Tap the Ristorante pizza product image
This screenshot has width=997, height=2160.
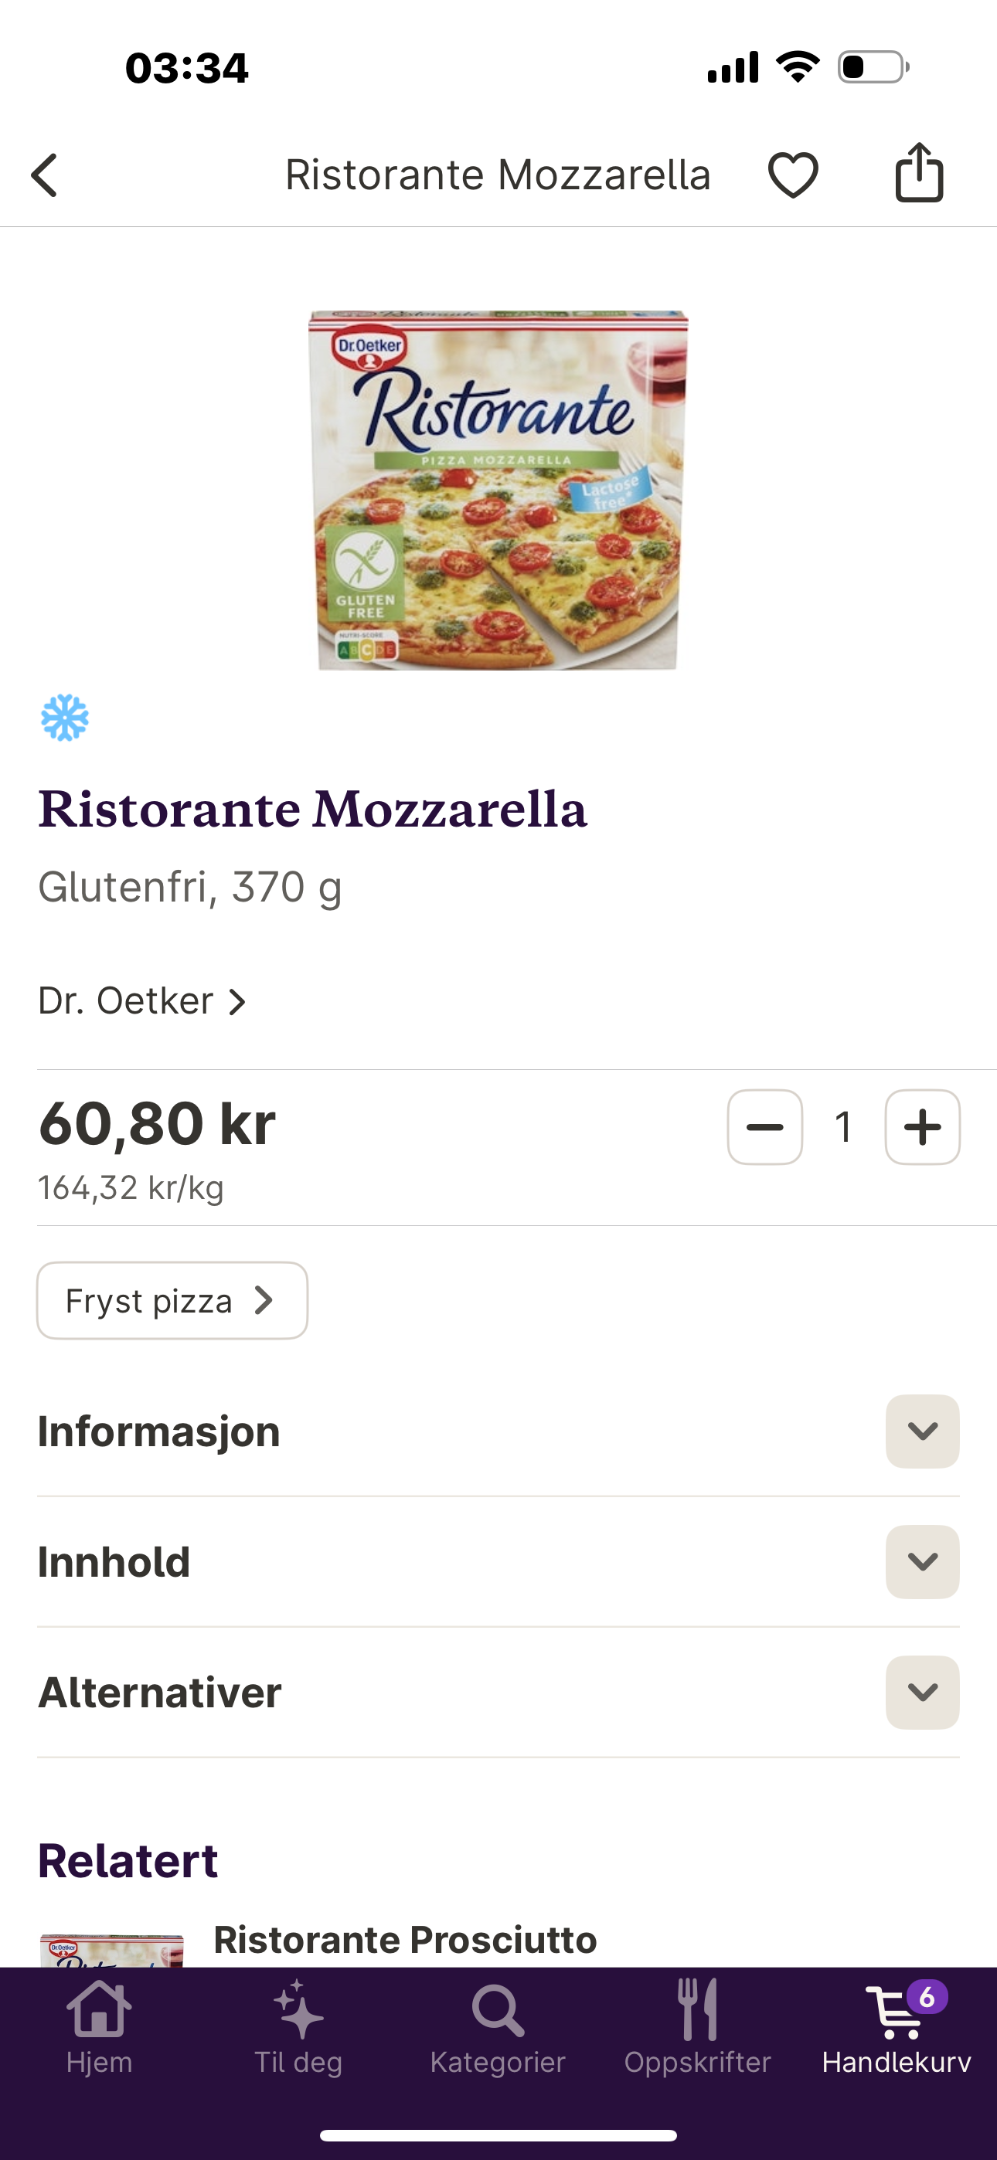point(498,490)
